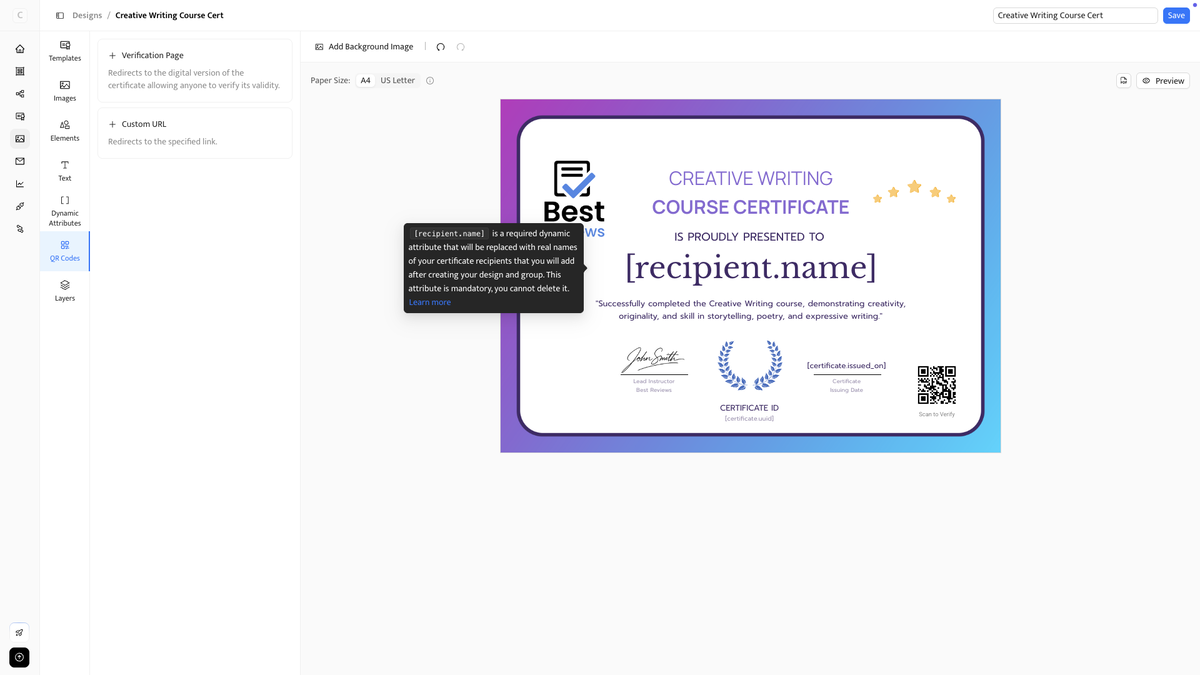Open the Elements panel
The width and height of the screenshot is (1200, 675).
tap(64, 130)
